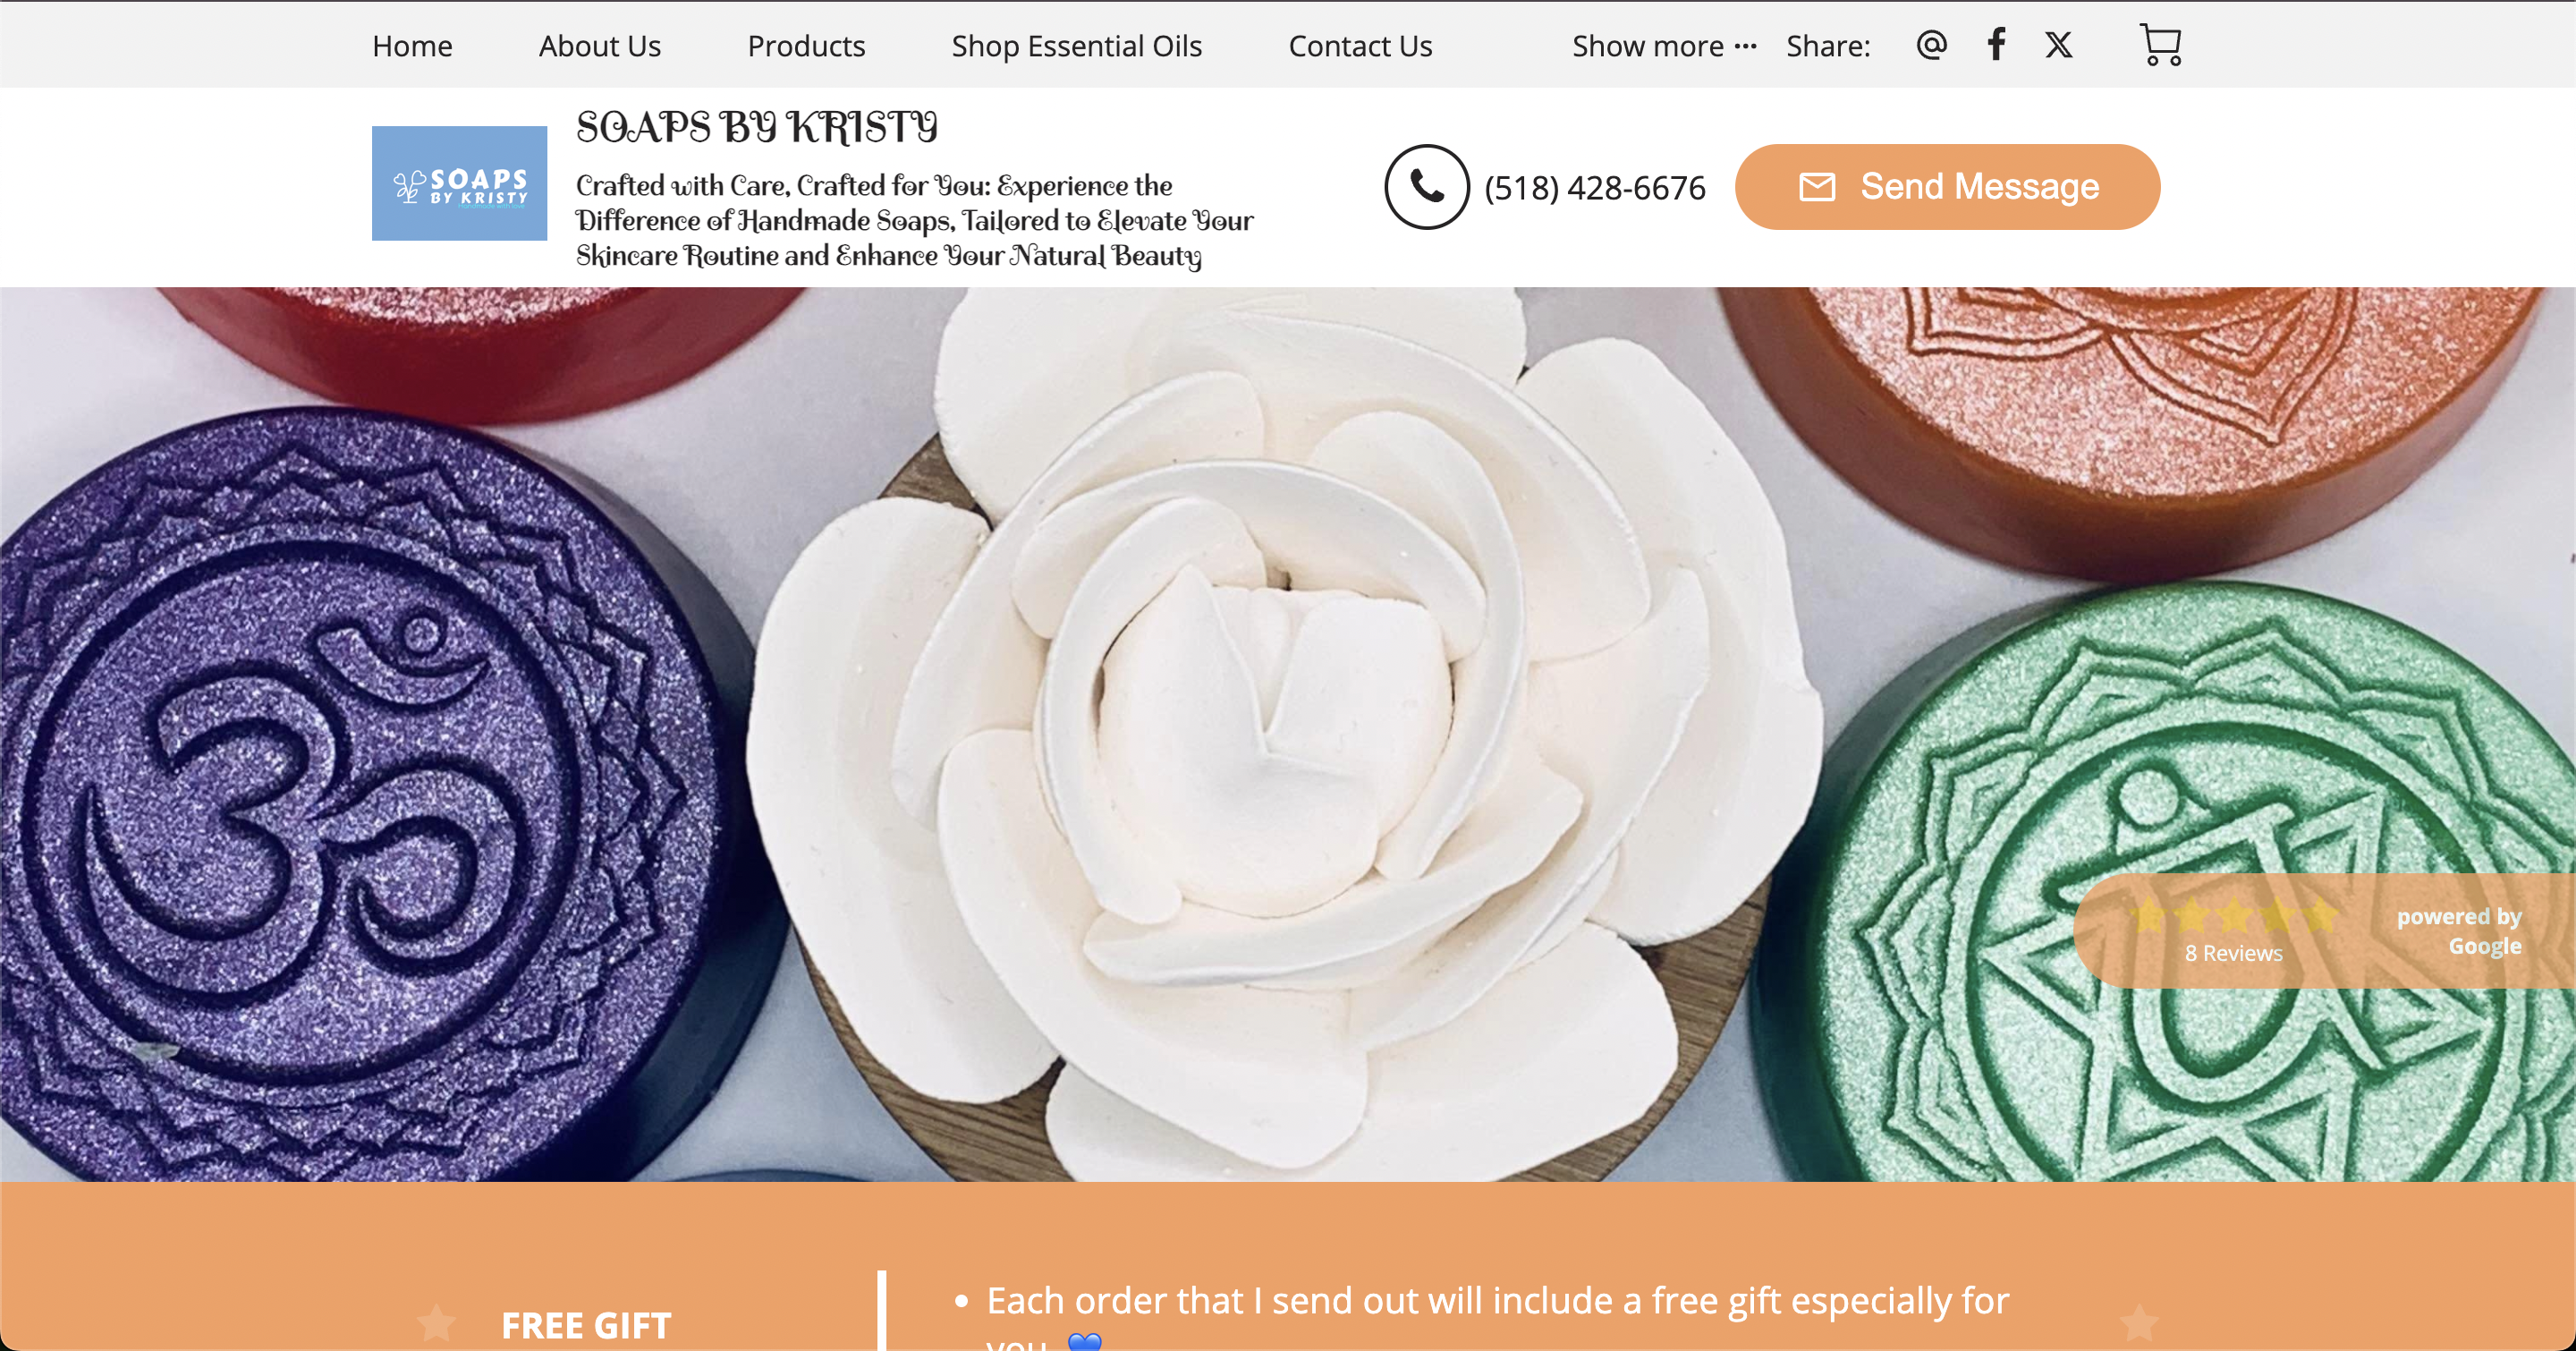Expand the Show more menu
The width and height of the screenshot is (2576, 1351).
[x=1664, y=46]
